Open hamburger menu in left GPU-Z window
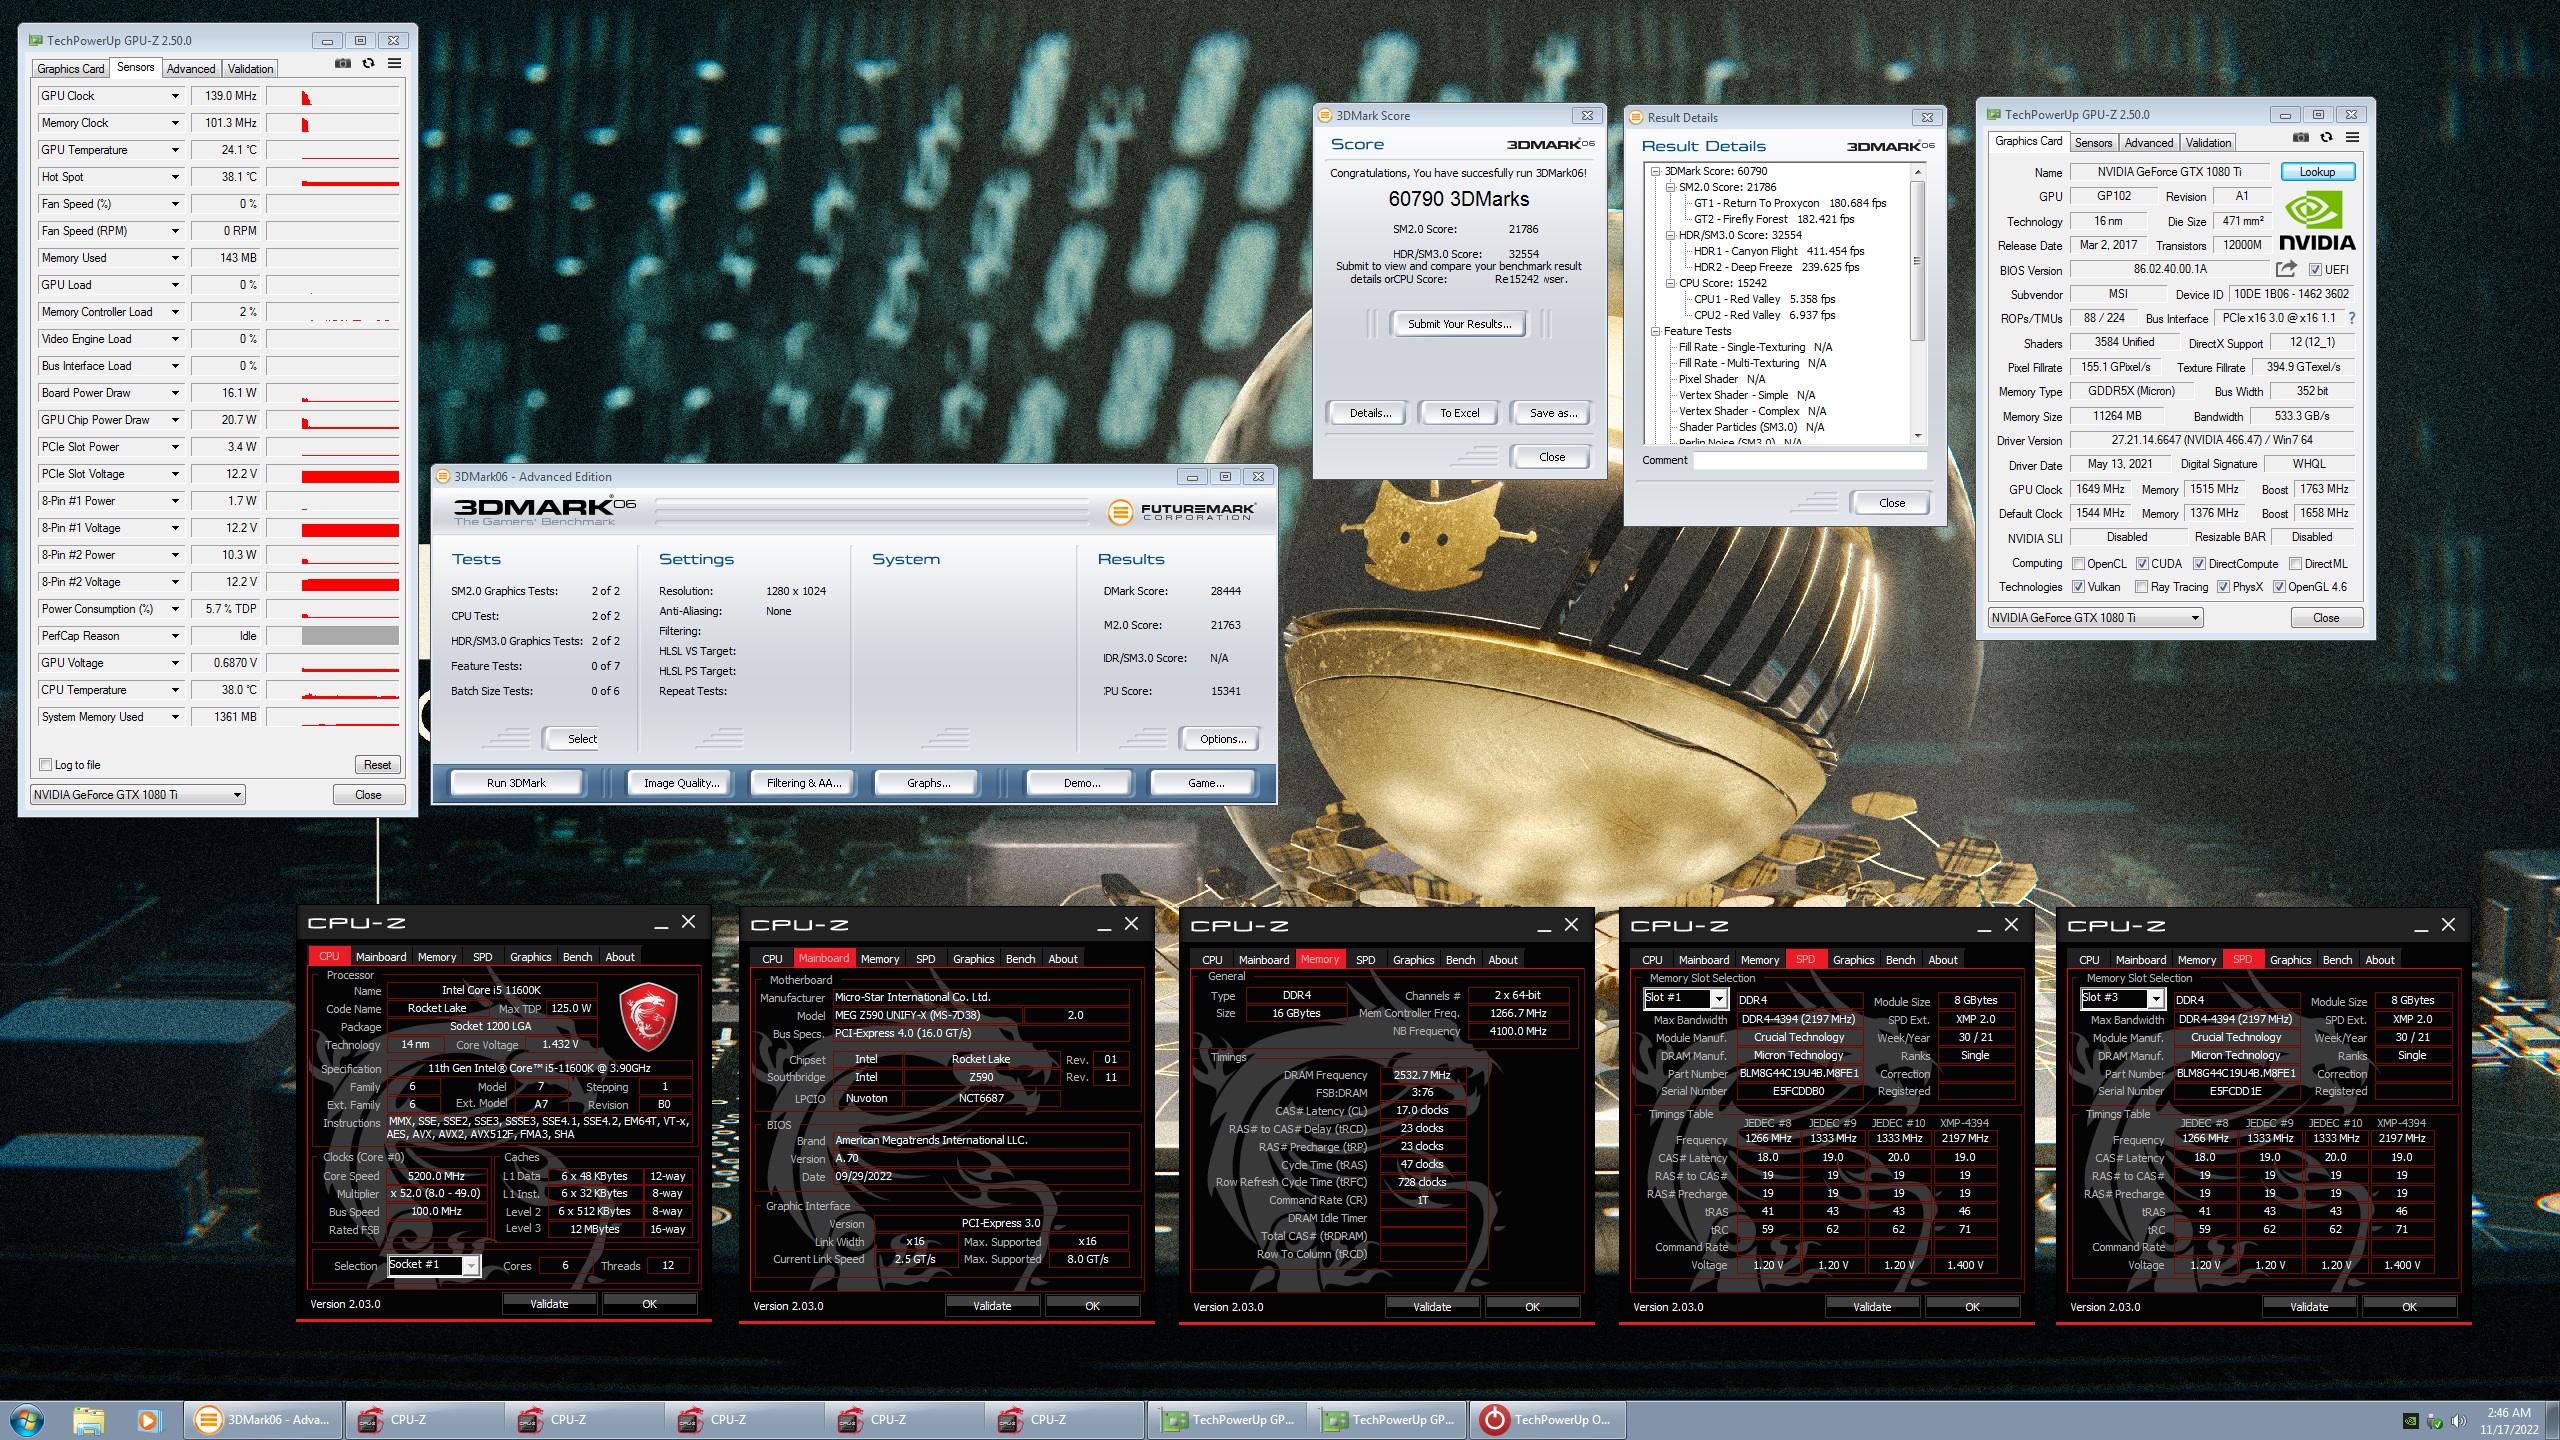Screen dimensions: 2560x1440 pyautogui.click(x=395, y=64)
